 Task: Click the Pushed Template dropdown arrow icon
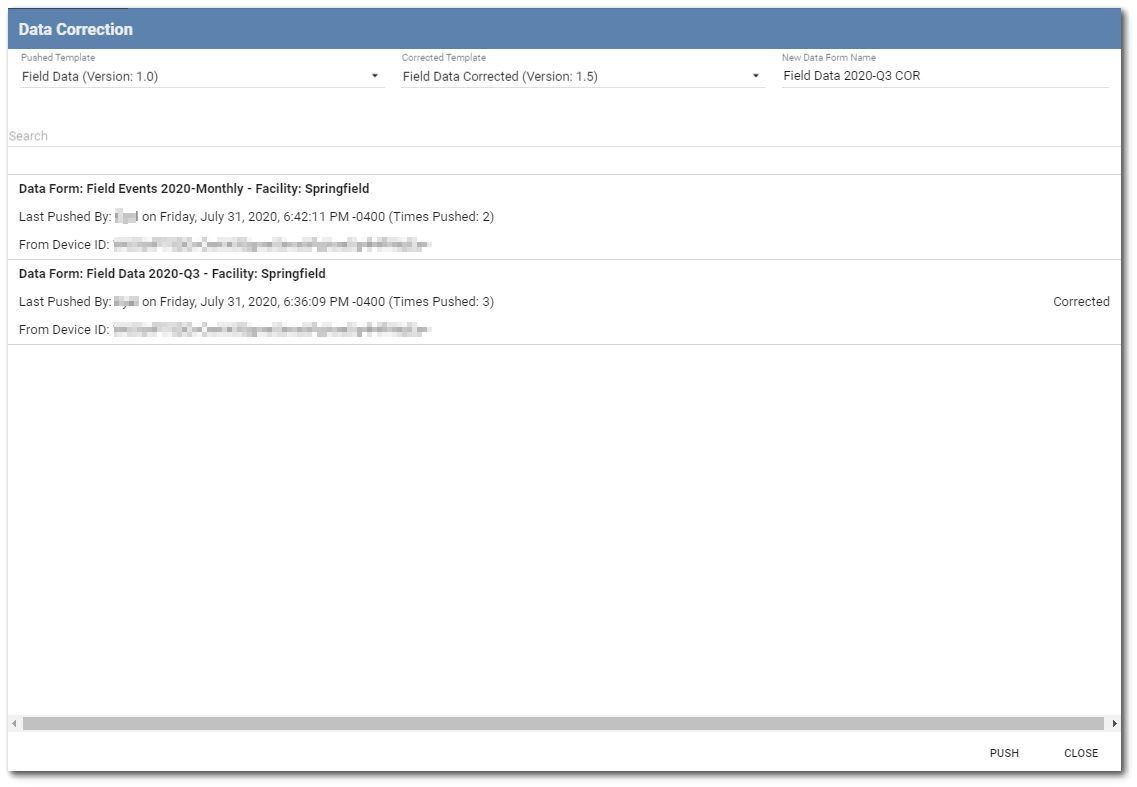375,77
